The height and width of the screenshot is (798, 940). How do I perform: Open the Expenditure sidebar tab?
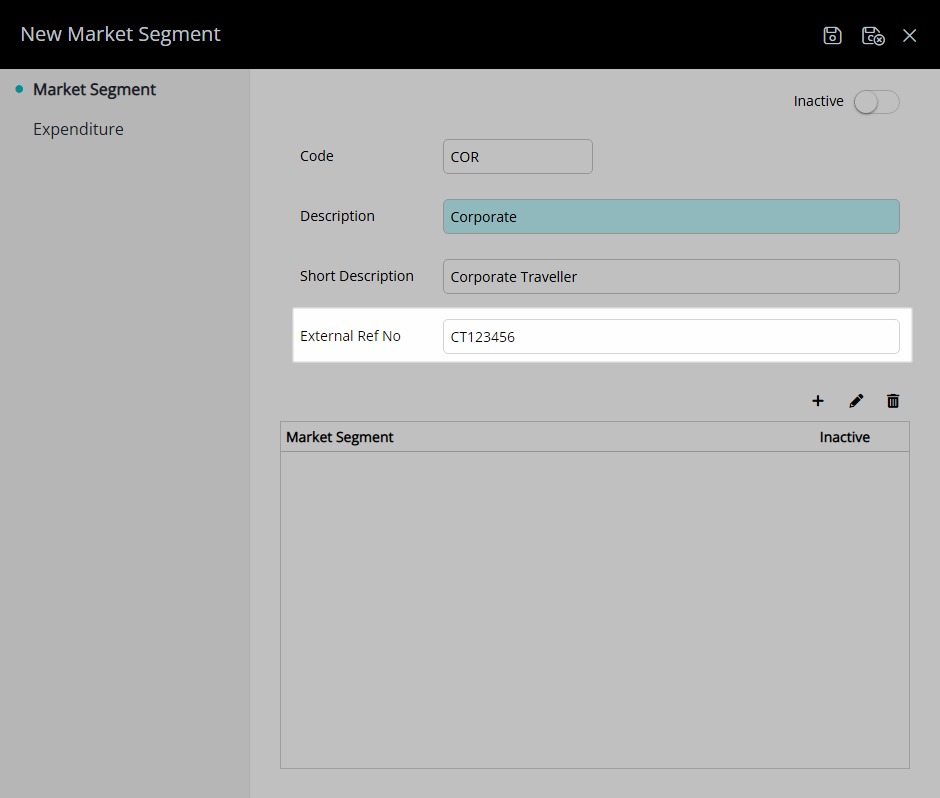[x=79, y=129]
